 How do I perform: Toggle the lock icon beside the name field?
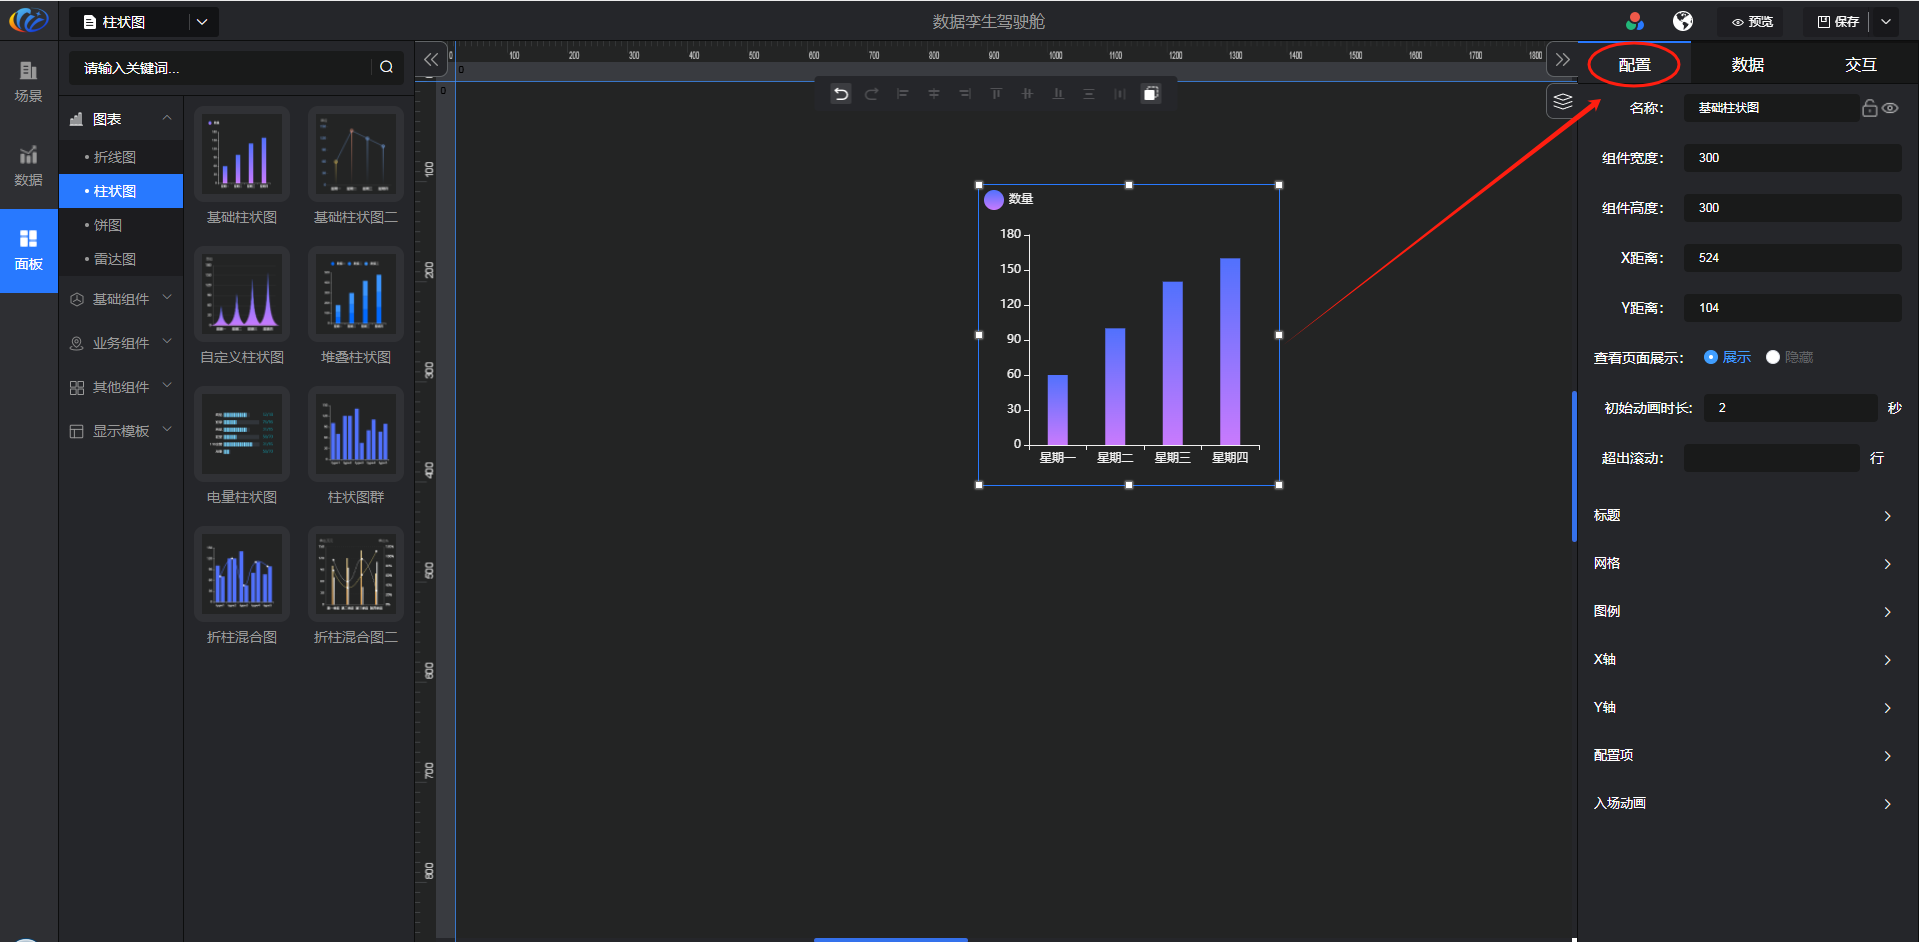tap(1869, 108)
